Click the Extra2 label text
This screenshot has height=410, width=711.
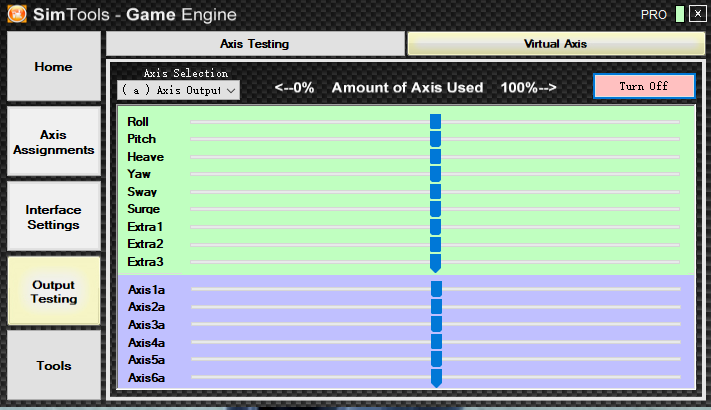(145, 244)
